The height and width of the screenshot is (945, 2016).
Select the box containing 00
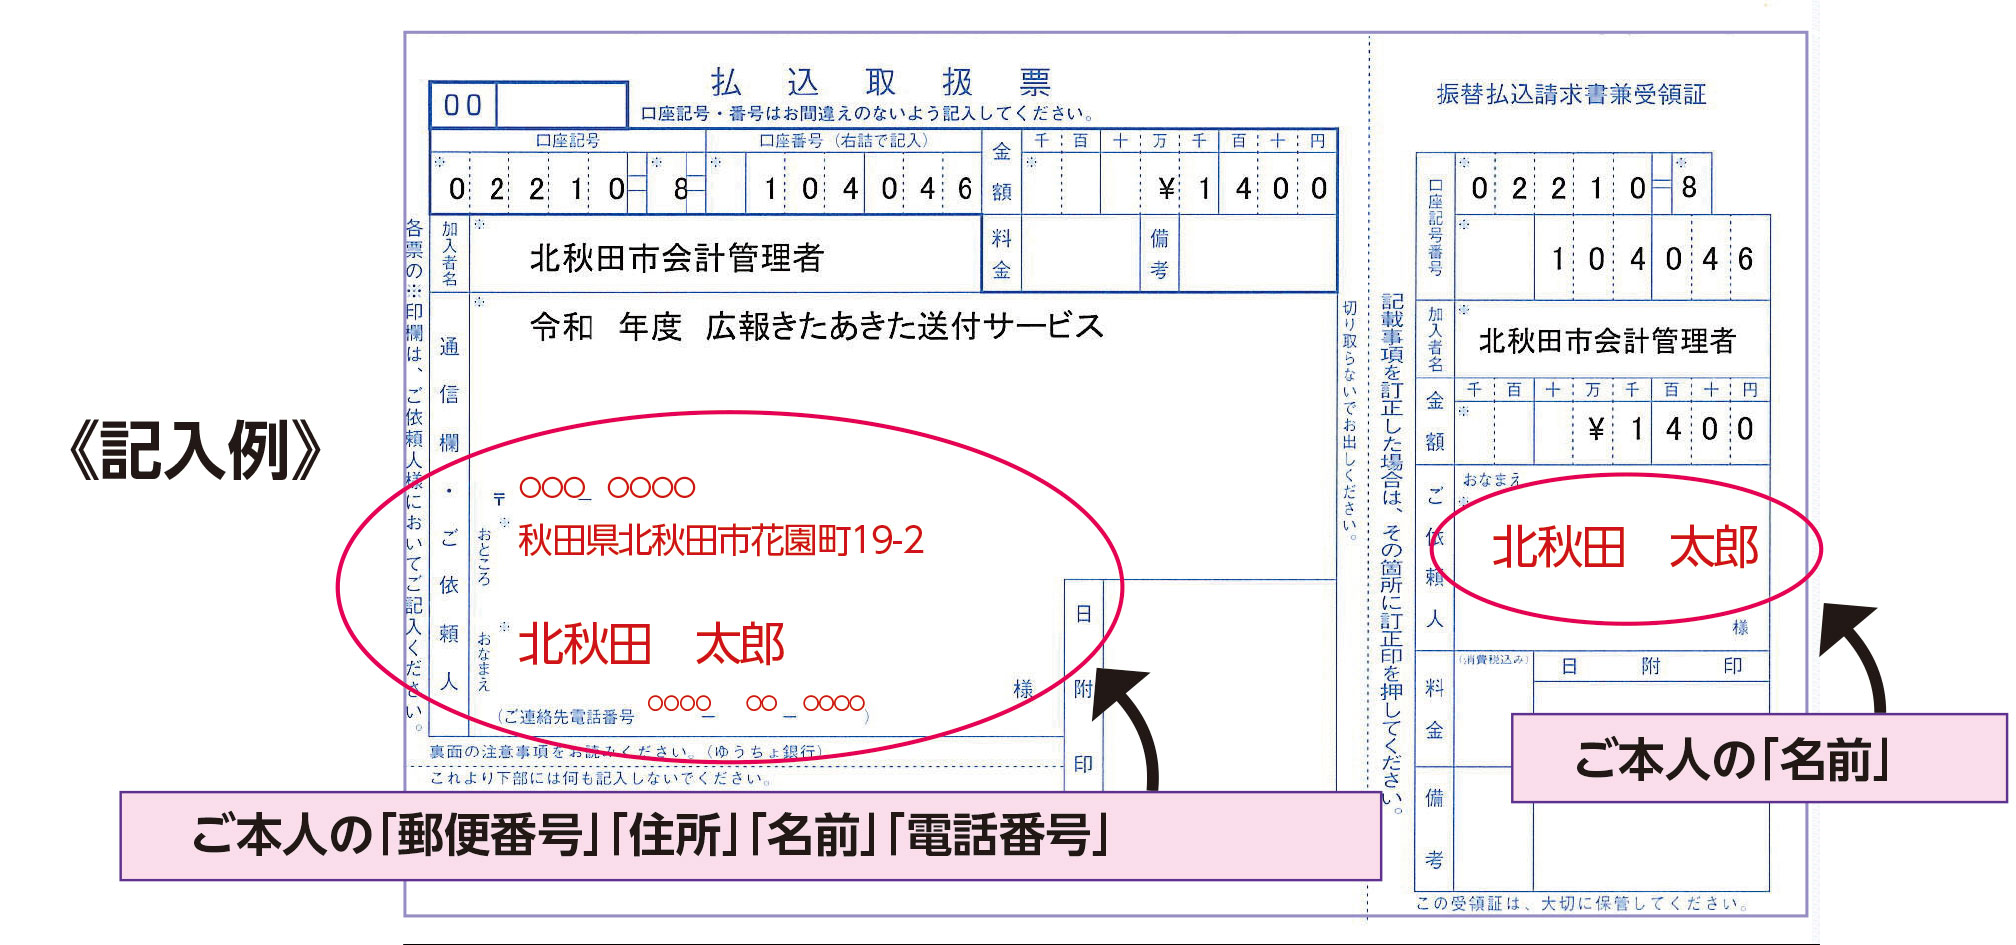click(x=463, y=105)
